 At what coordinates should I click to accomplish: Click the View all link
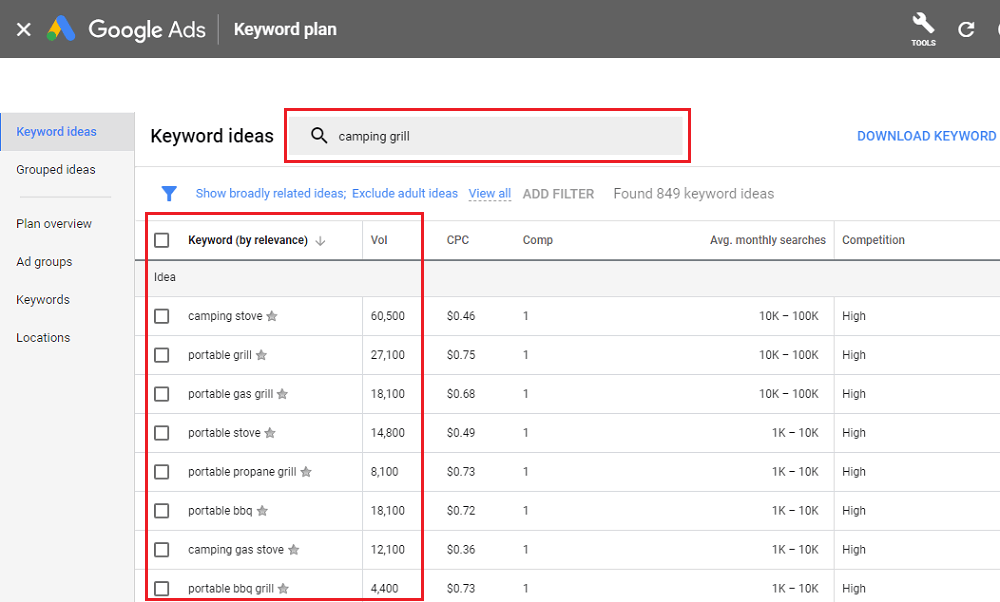click(x=490, y=193)
